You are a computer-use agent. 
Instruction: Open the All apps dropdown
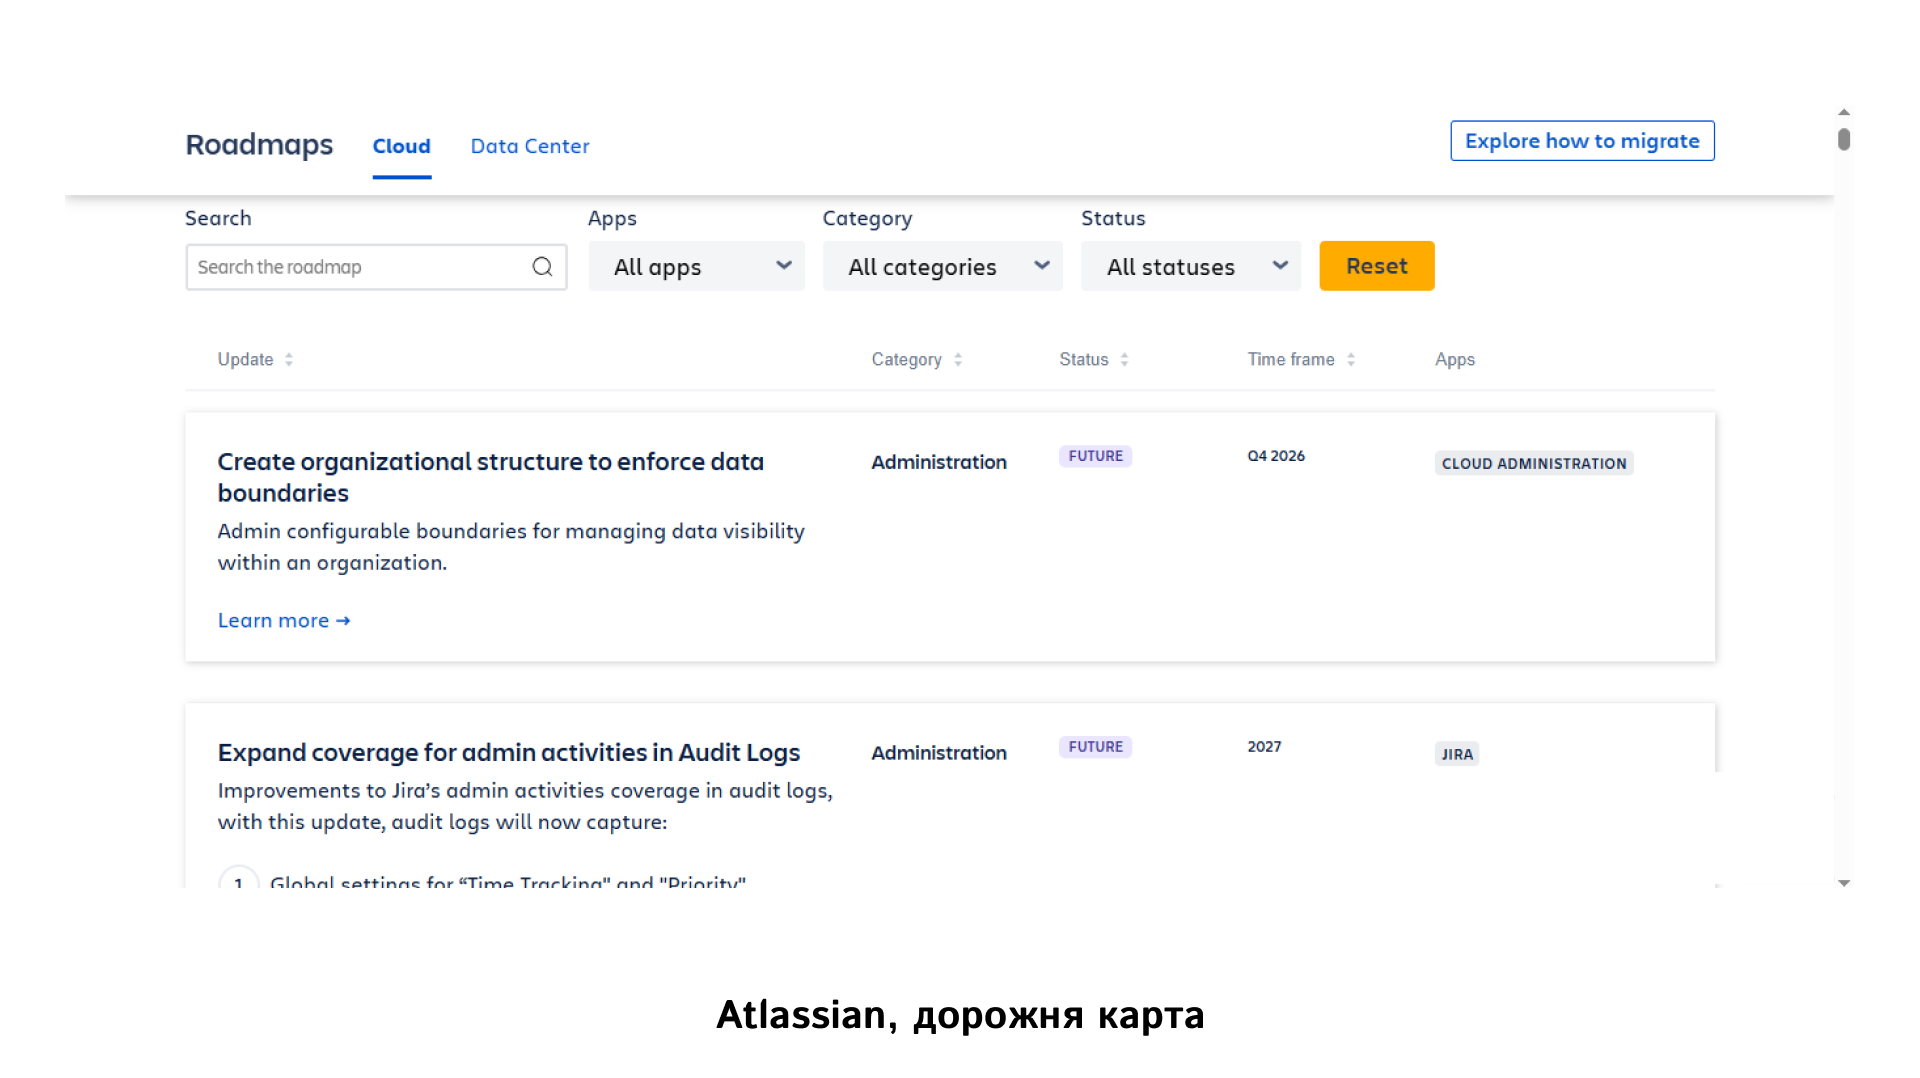(x=696, y=266)
